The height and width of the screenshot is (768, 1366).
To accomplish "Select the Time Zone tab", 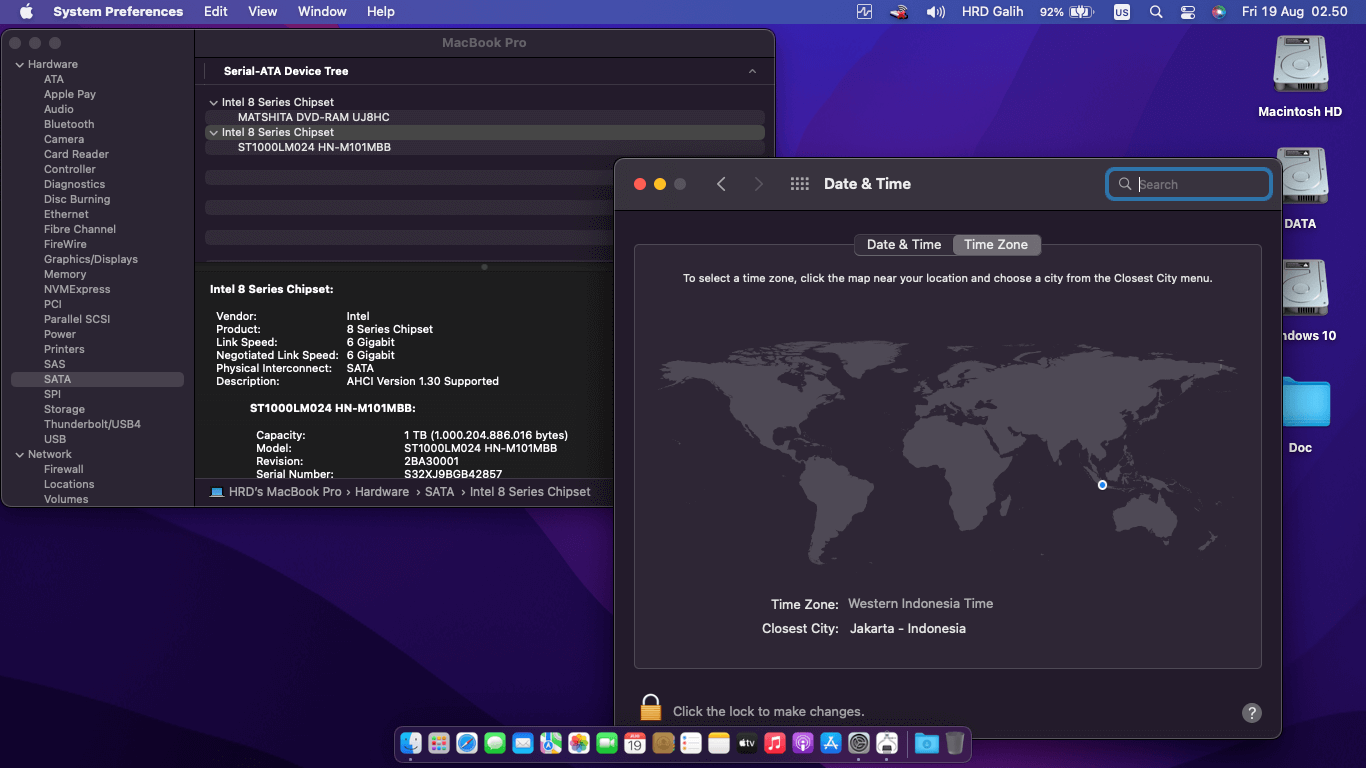I will (x=996, y=244).
